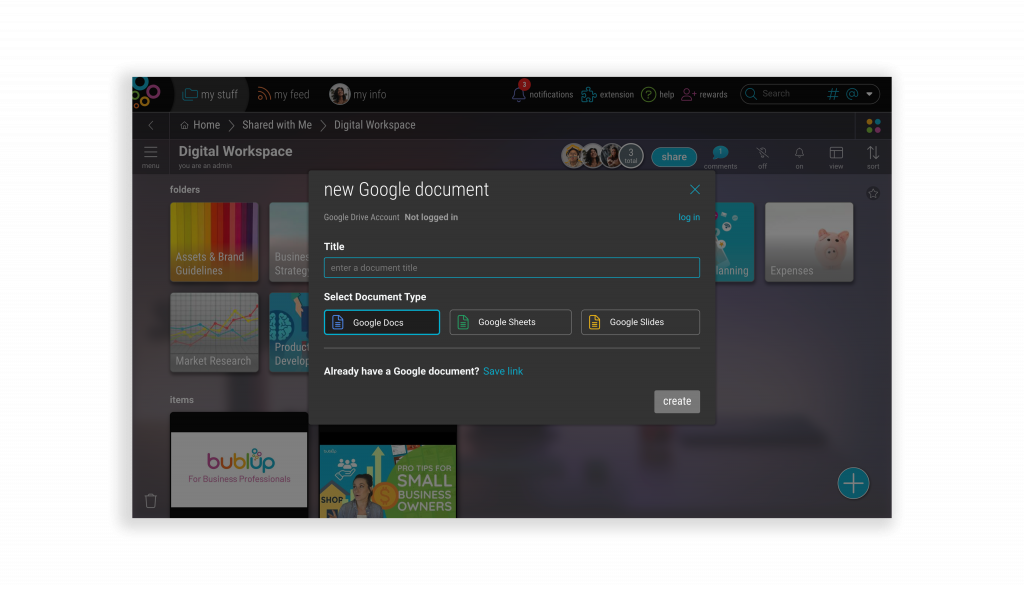
Task: Click the document title input field
Action: tap(511, 268)
